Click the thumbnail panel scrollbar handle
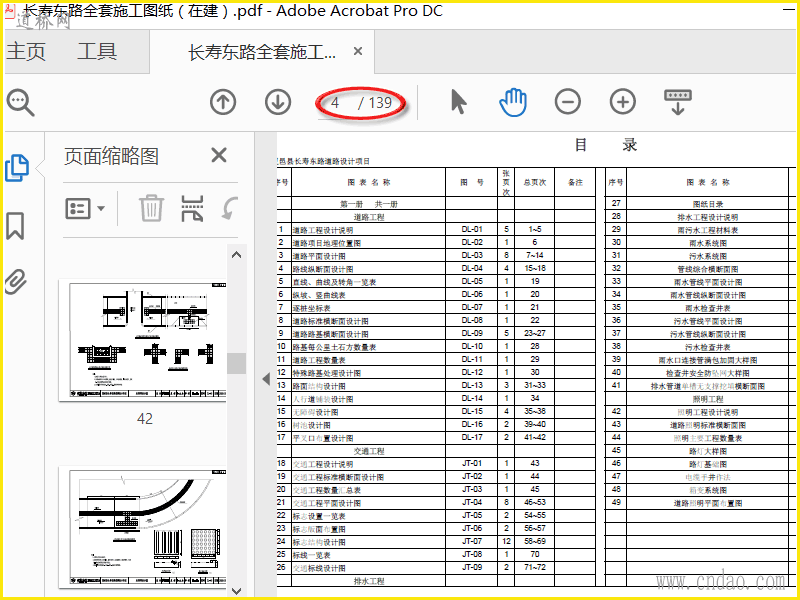The width and height of the screenshot is (800, 600). [237, 363]
